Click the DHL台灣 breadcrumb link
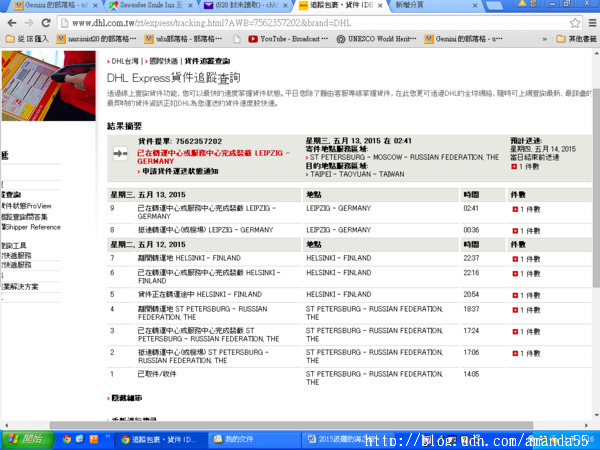600x450 pixels. click(125, 61)
